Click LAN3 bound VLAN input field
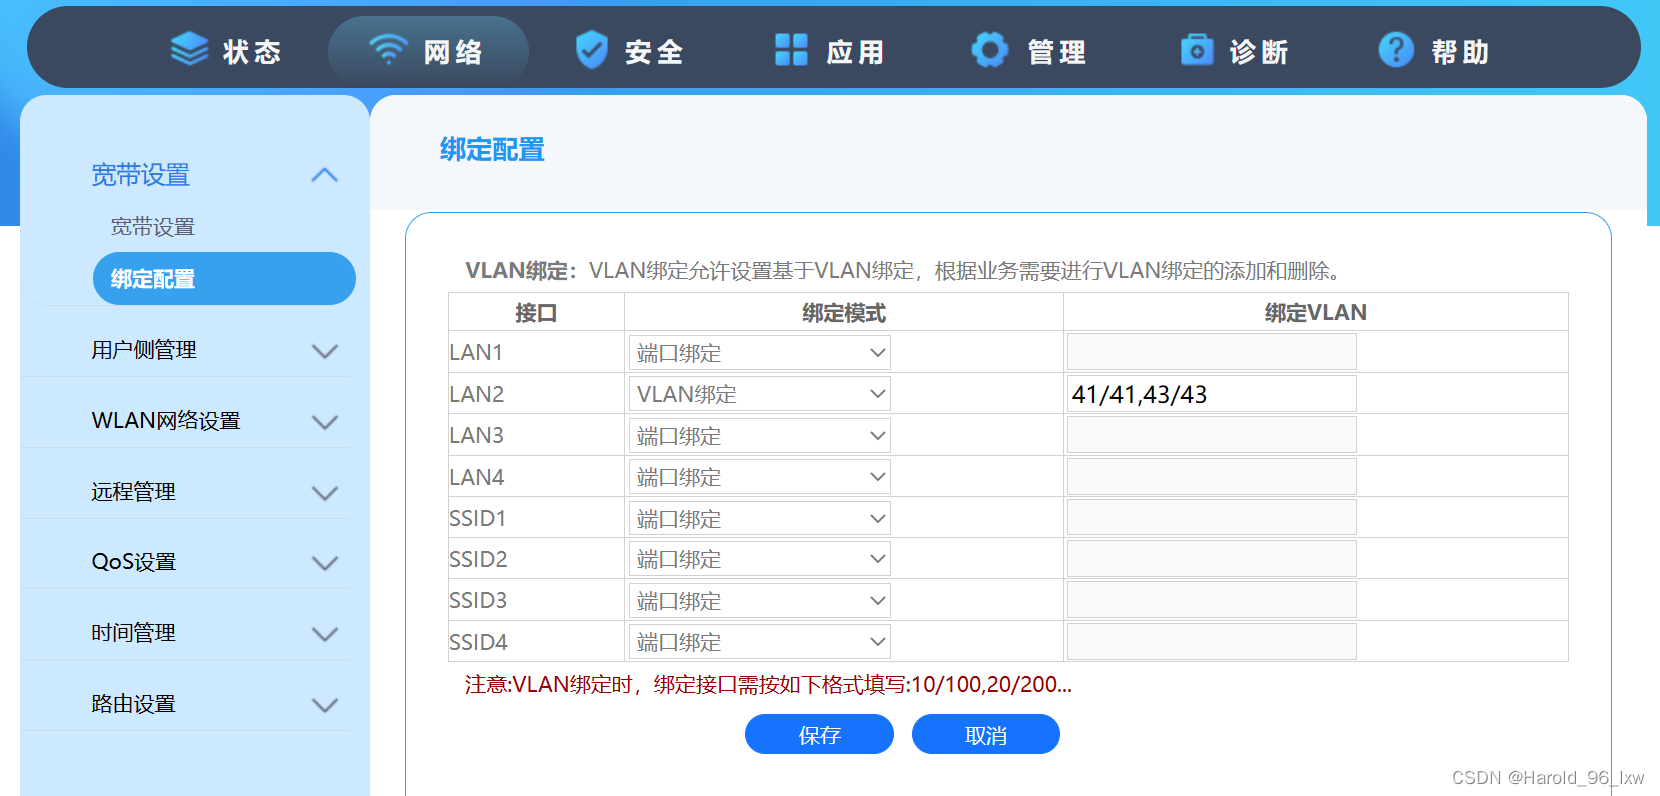Screen dimensions: 1660x796 coord(1212,435)
